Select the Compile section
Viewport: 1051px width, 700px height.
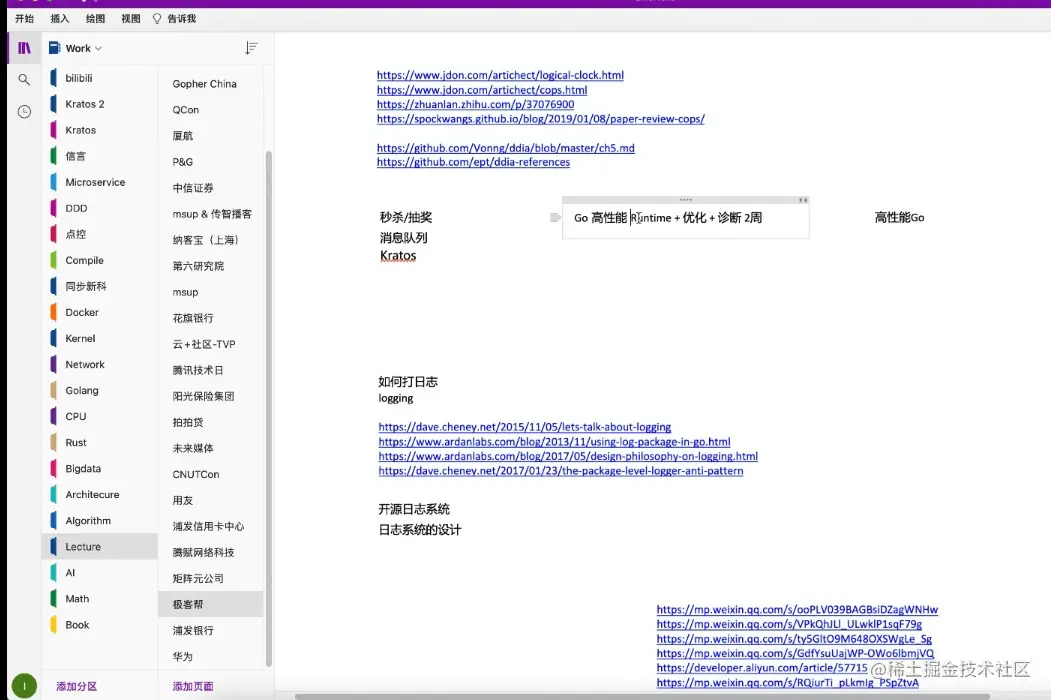coord(99,260)
